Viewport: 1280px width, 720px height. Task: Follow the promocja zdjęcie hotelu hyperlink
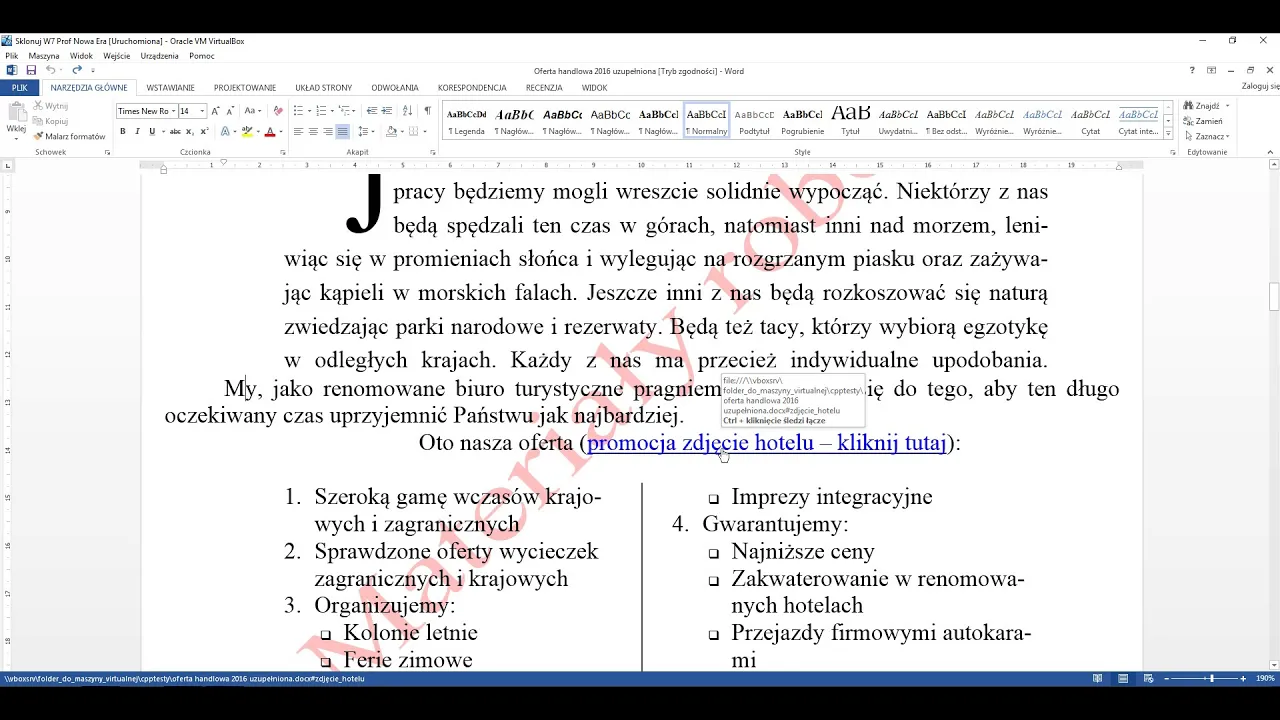766,443
